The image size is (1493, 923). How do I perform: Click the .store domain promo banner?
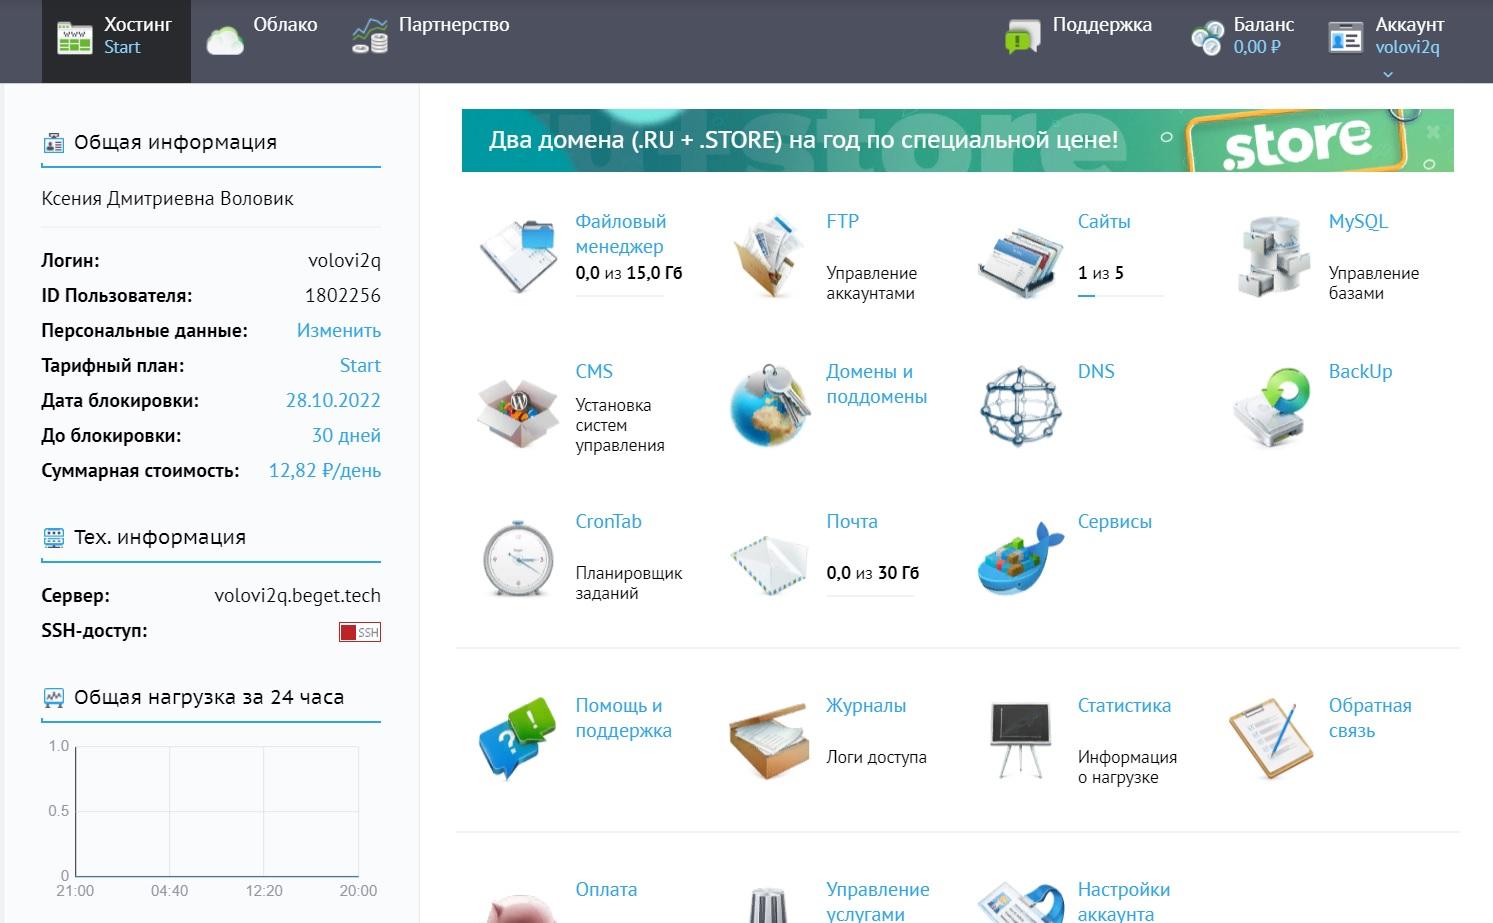pyautogui.click(x=957, y=140)
